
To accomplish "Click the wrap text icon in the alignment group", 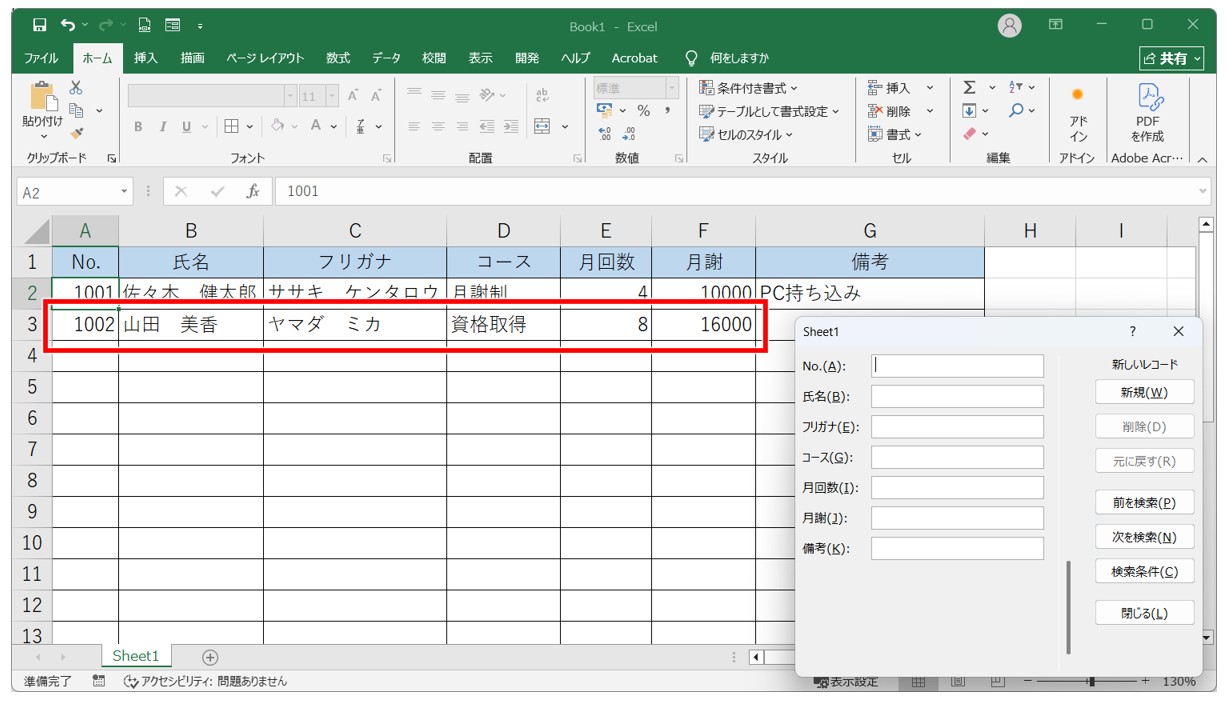I will click(543, 96).
